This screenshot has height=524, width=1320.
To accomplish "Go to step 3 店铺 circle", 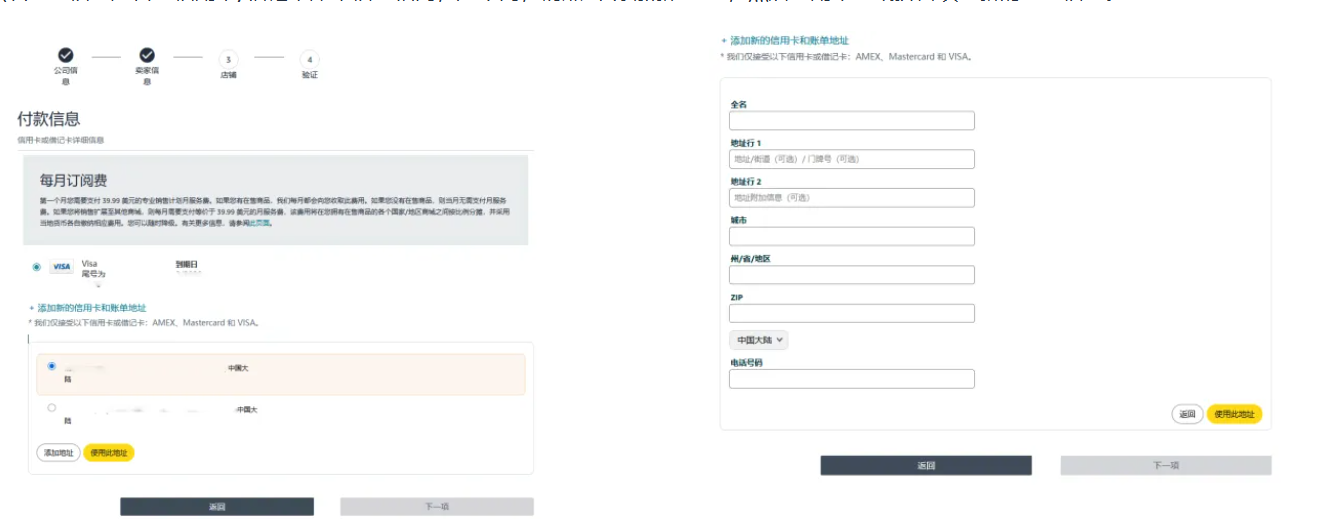I will (x=228, y=60).
